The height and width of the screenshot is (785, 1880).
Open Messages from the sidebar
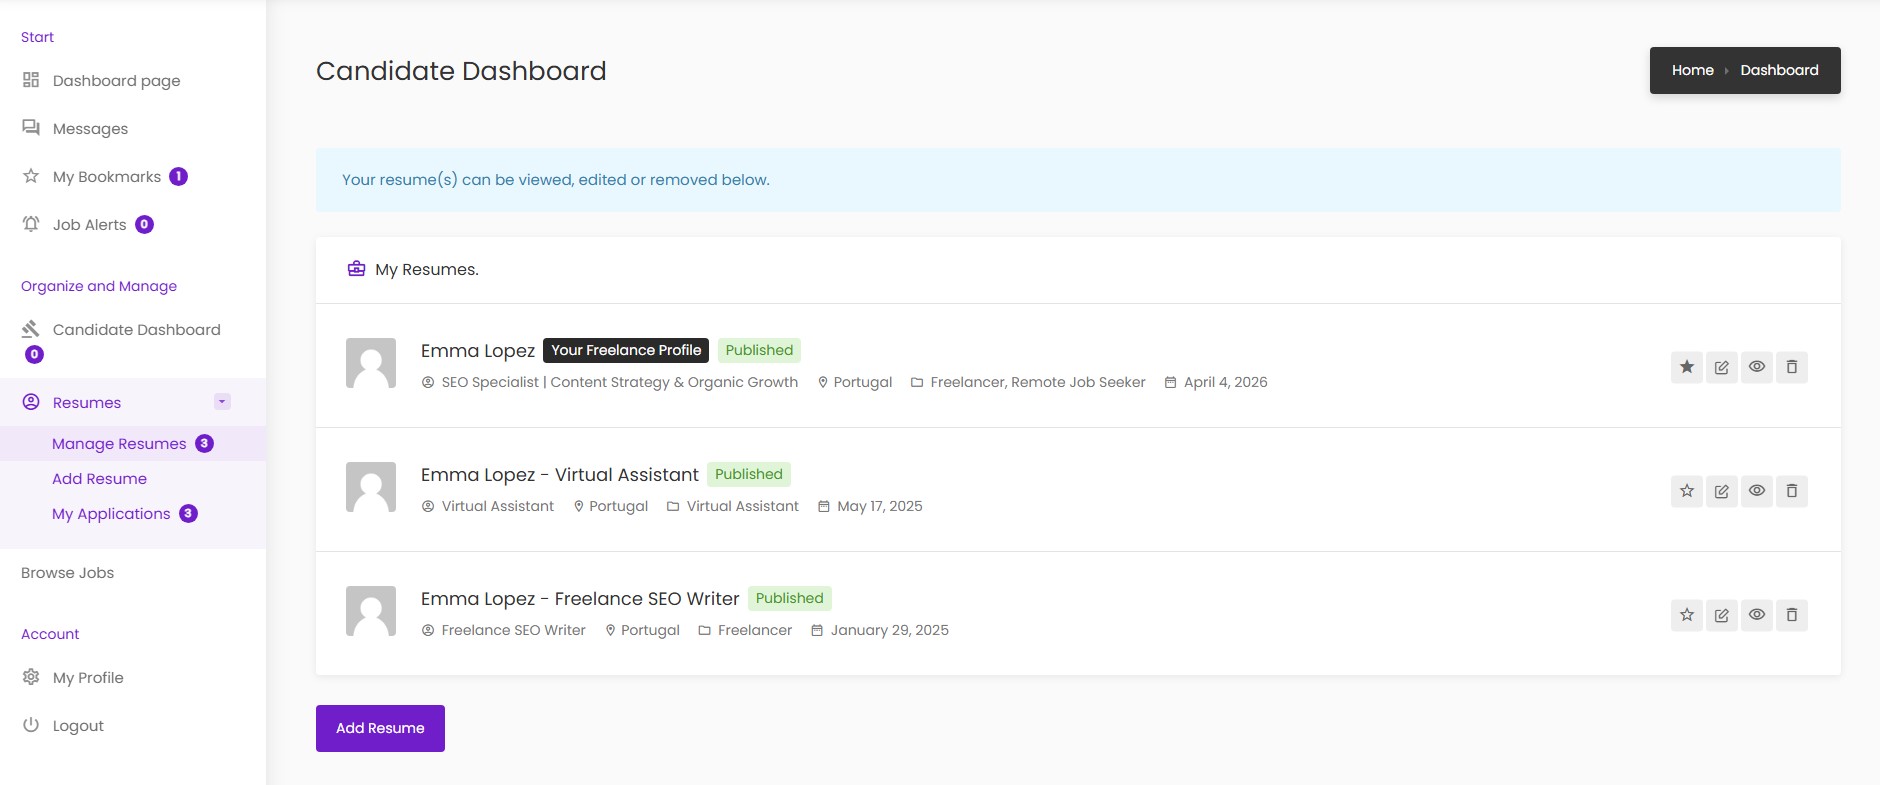click(90, 129)
